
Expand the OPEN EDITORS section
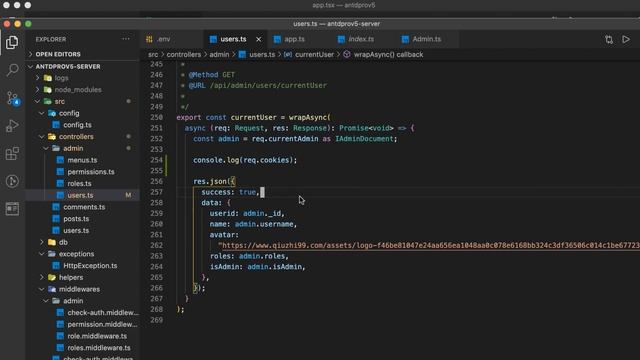point(82,54)
